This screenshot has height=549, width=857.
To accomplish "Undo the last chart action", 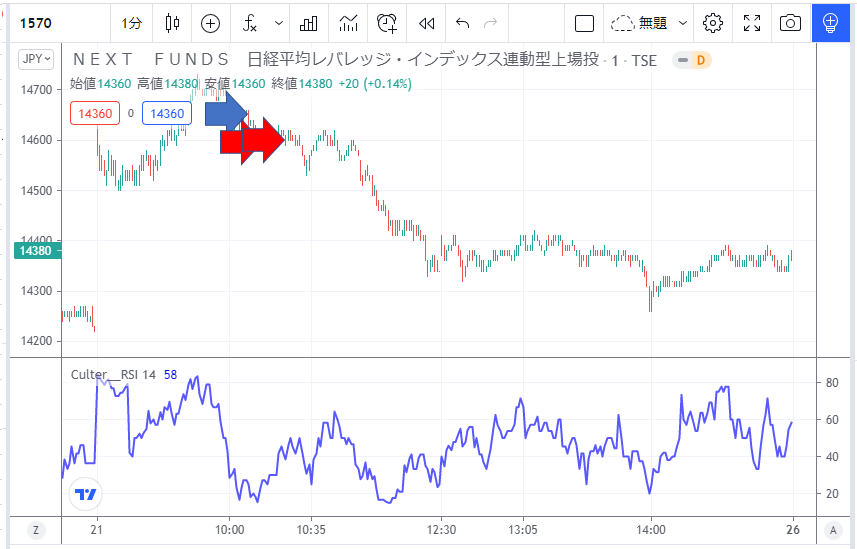I will pos(462,23).
